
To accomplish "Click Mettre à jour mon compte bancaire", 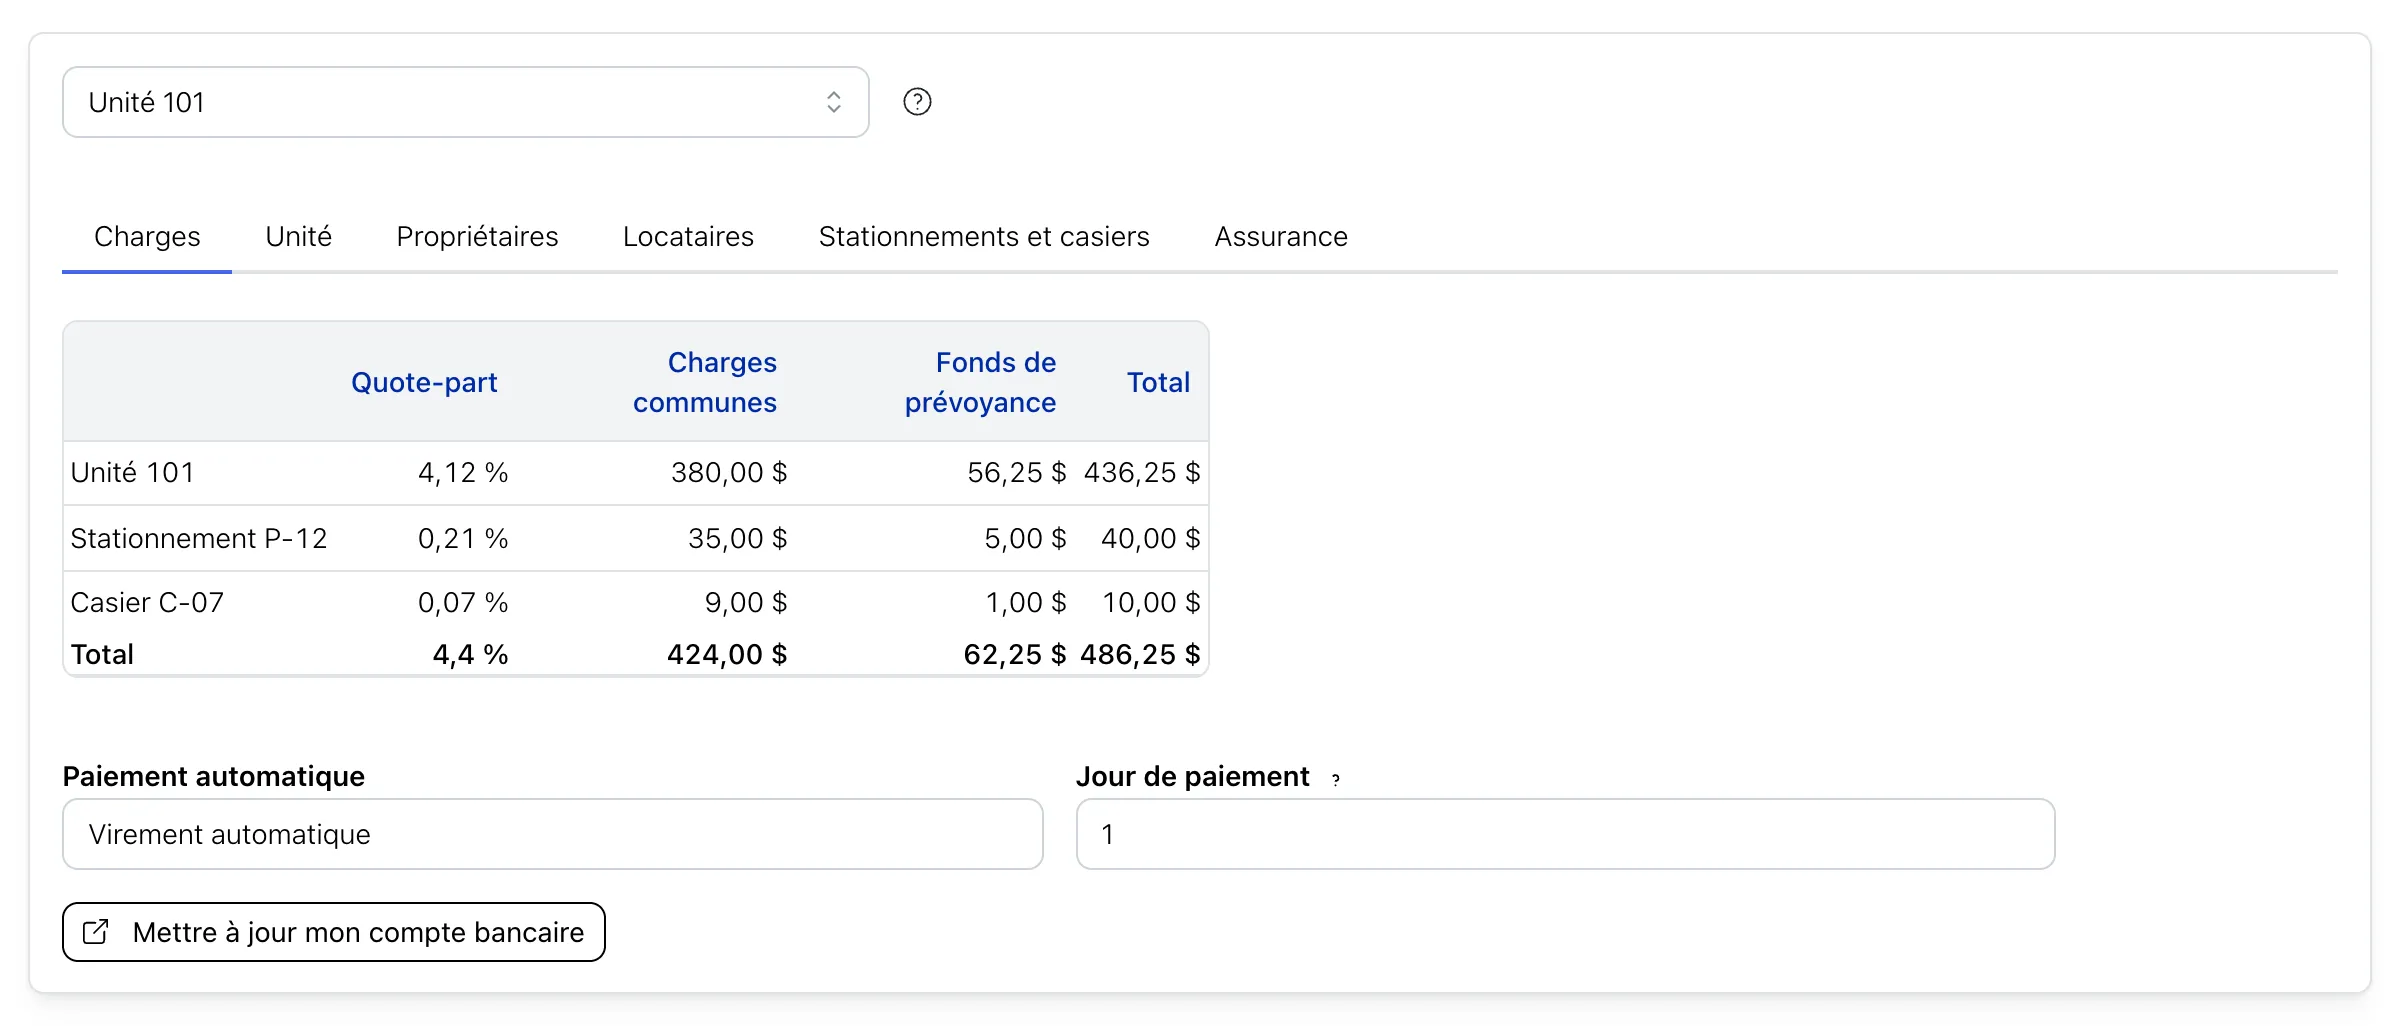I will [x=334, y=932].
